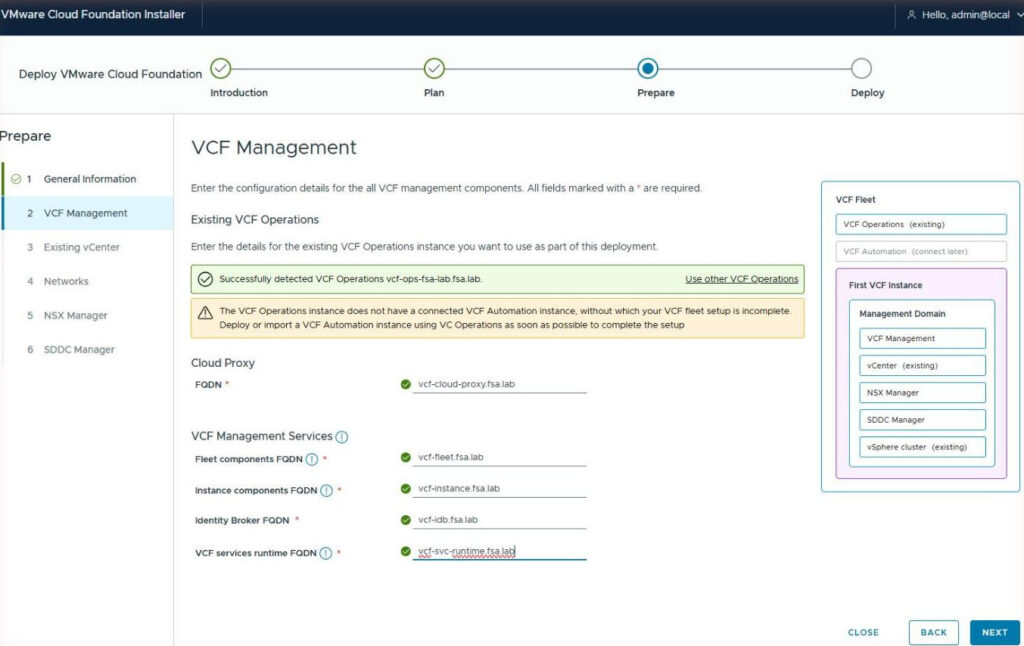Click the success checkmark icon in green banner
The image size is (1024, 646).
coord(205,279)
